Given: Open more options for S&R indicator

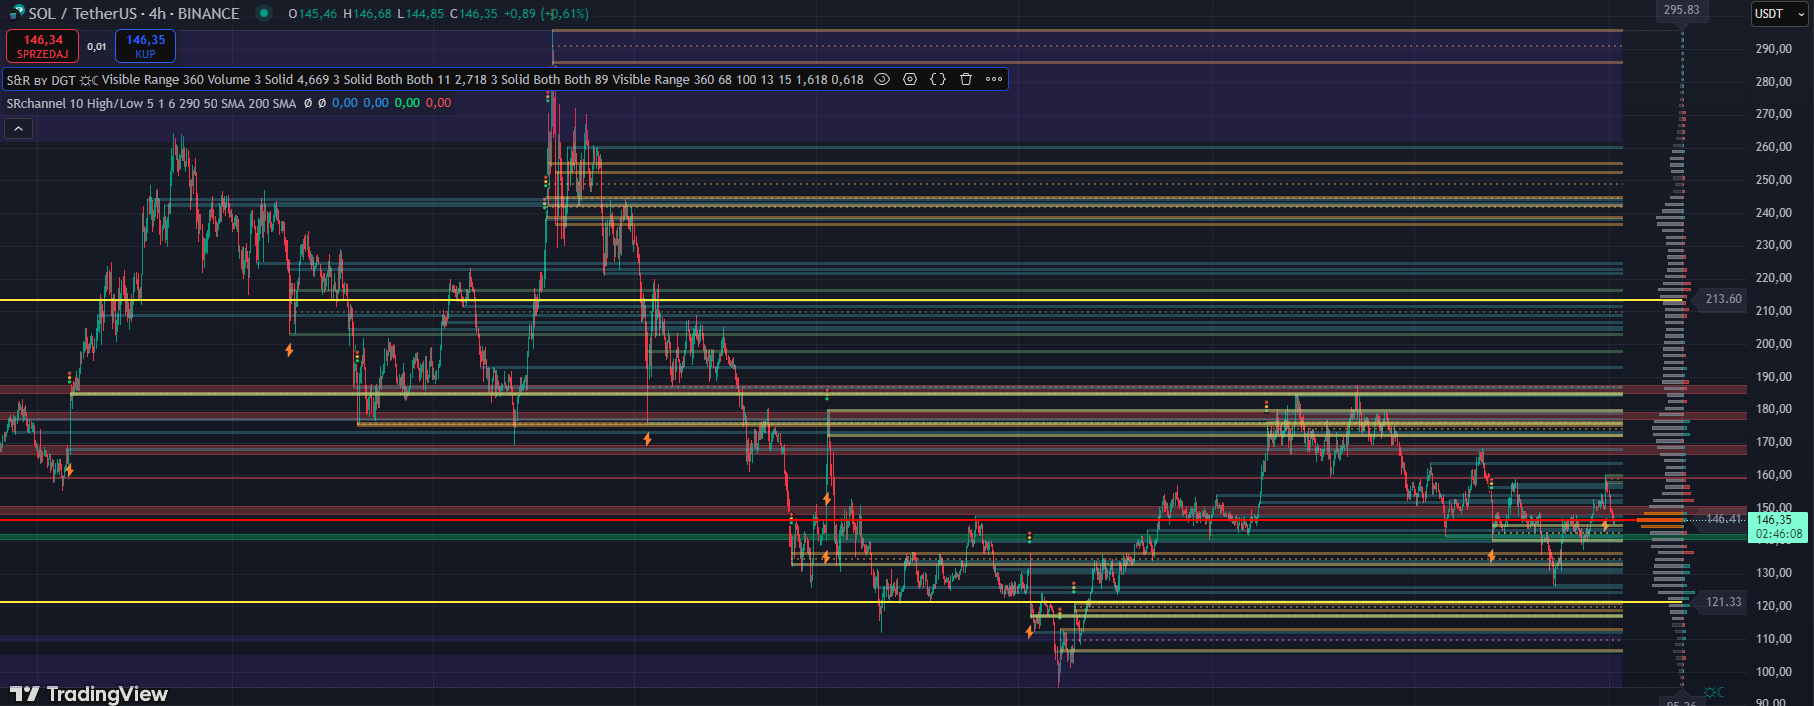Looking at the screenshot, I should point(994,79).
